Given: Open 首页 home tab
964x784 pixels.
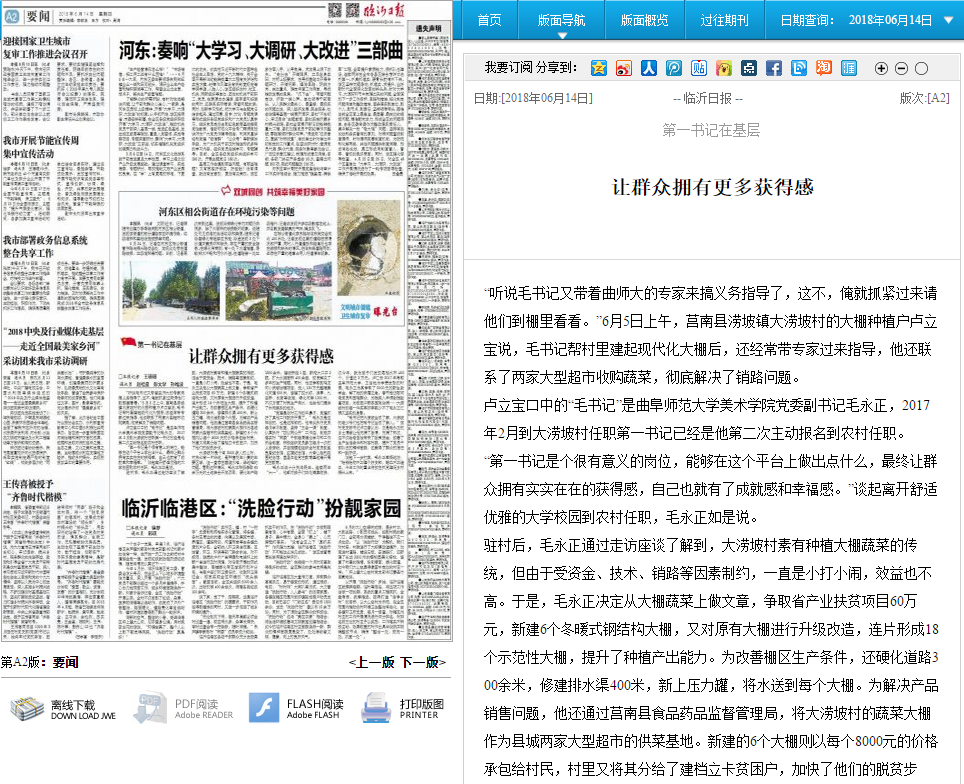Looking at the screenshot, I should pyautogui.click(x=489, y=20).
